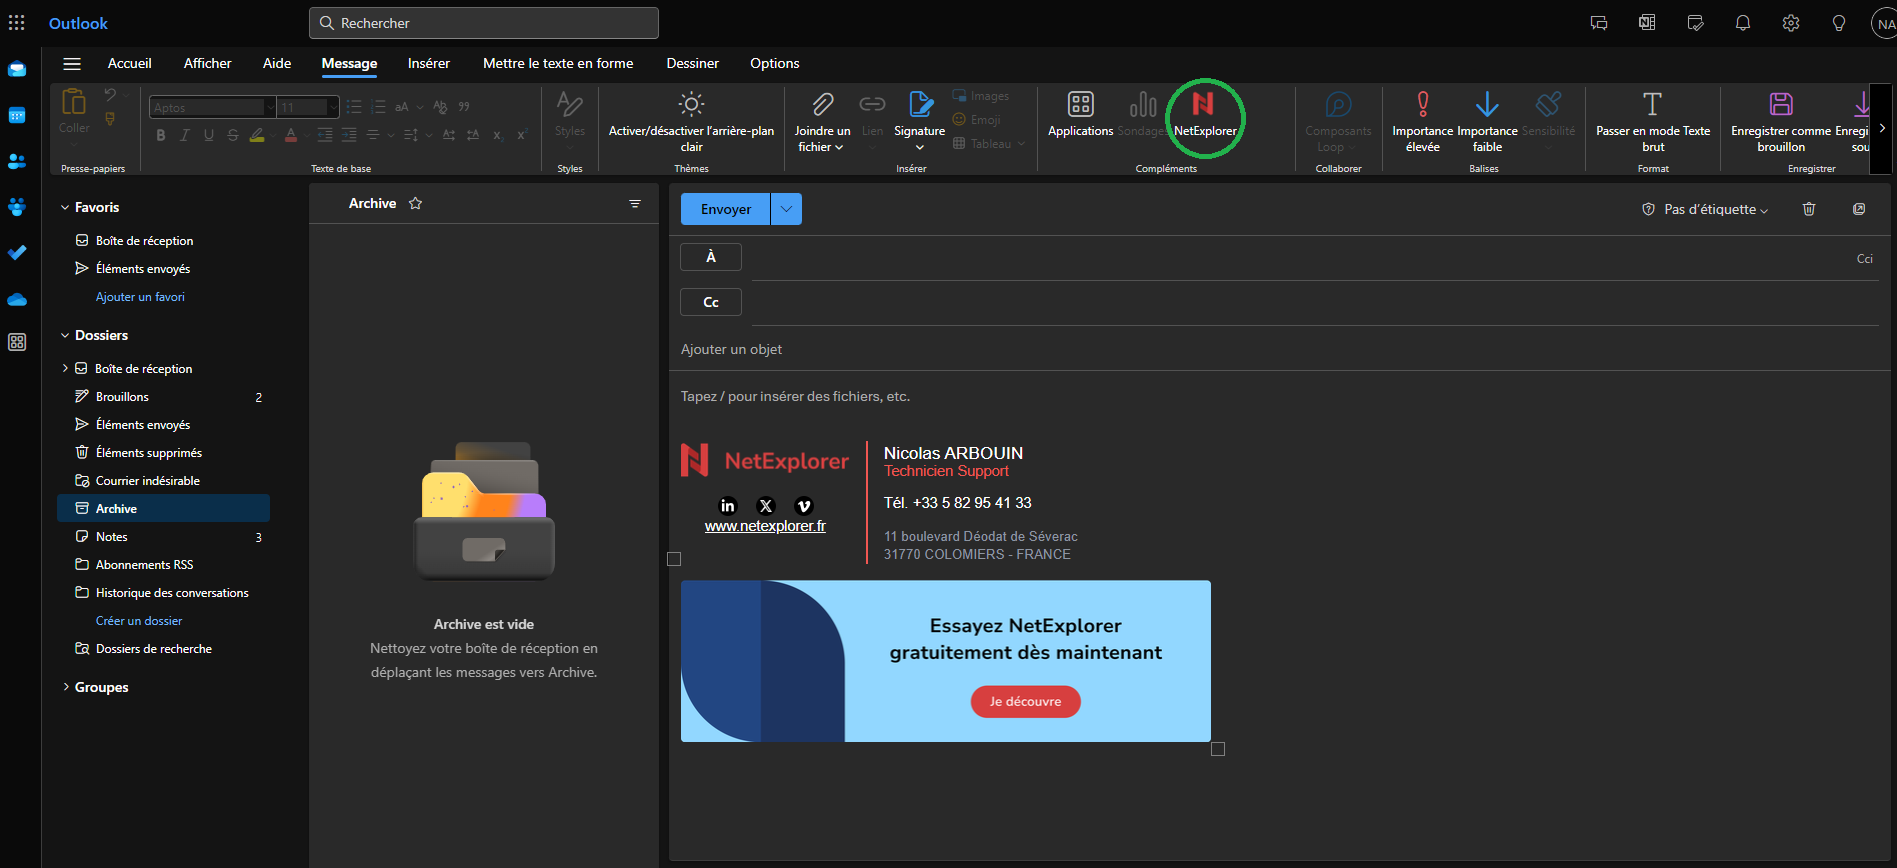Open the Pas d'étiquette label dropdown
This screenshot has height=868, width=1897.
click(1705, 209)
